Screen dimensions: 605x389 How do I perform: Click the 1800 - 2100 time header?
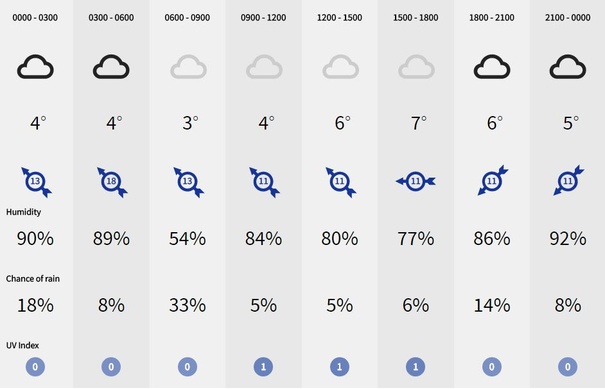click(492, 18)
